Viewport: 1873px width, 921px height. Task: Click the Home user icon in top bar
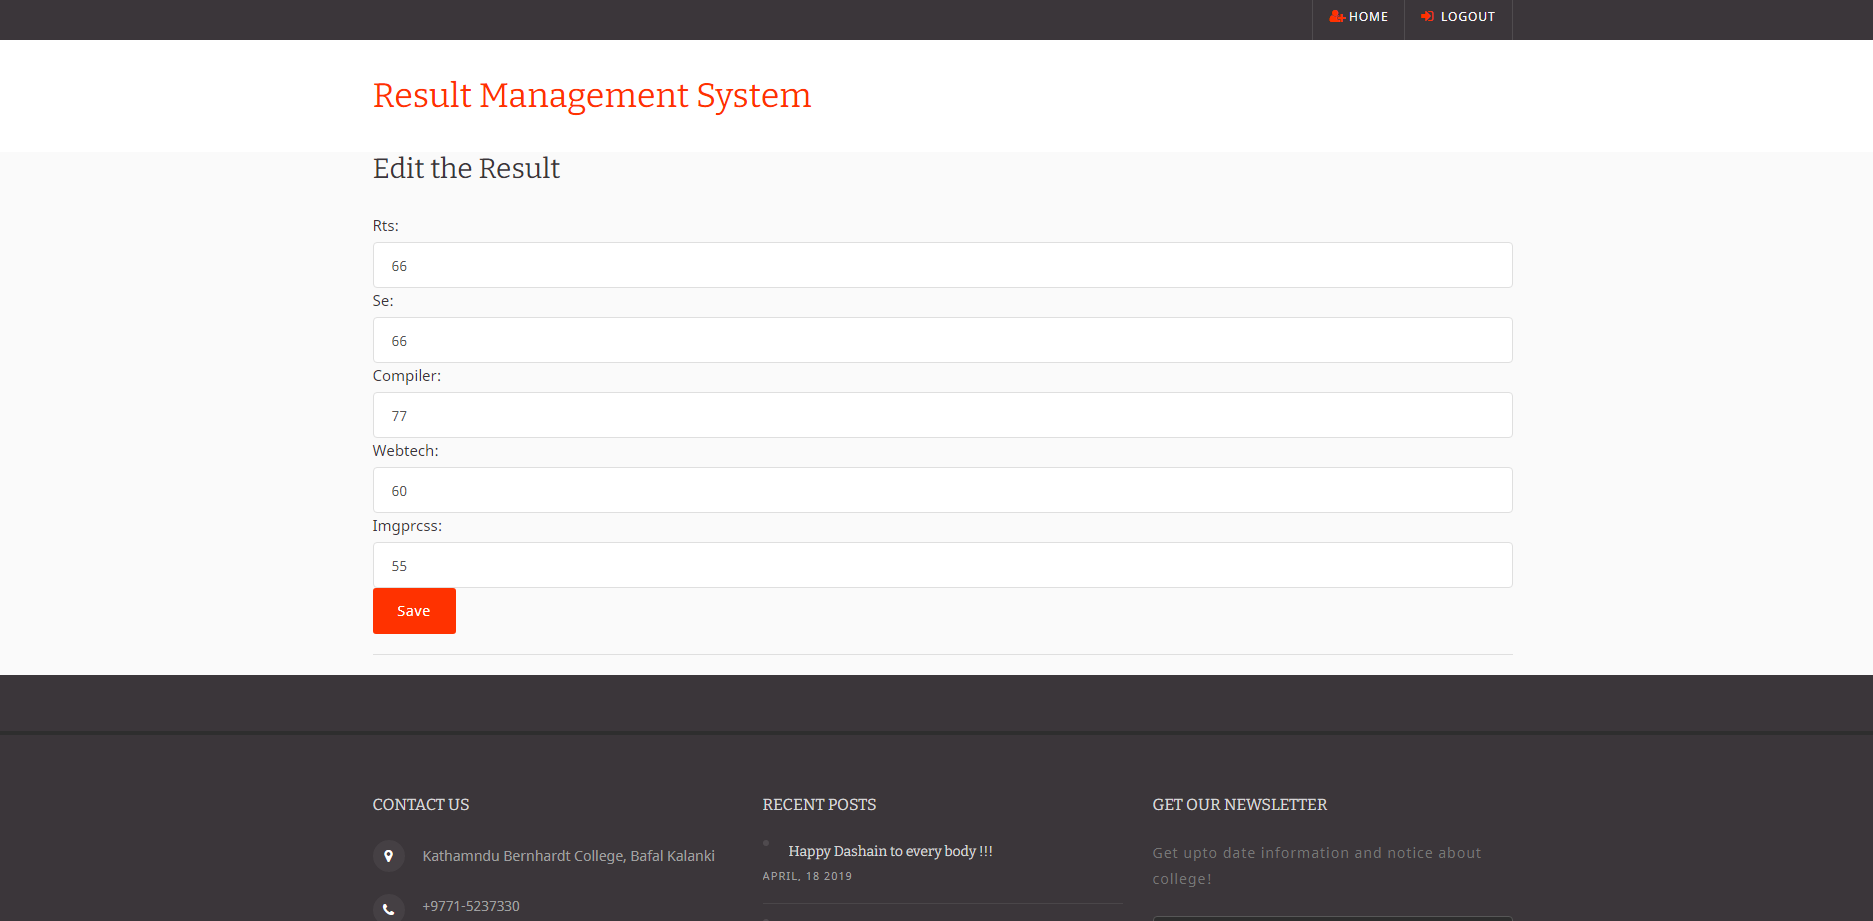tap(1336, 16)
